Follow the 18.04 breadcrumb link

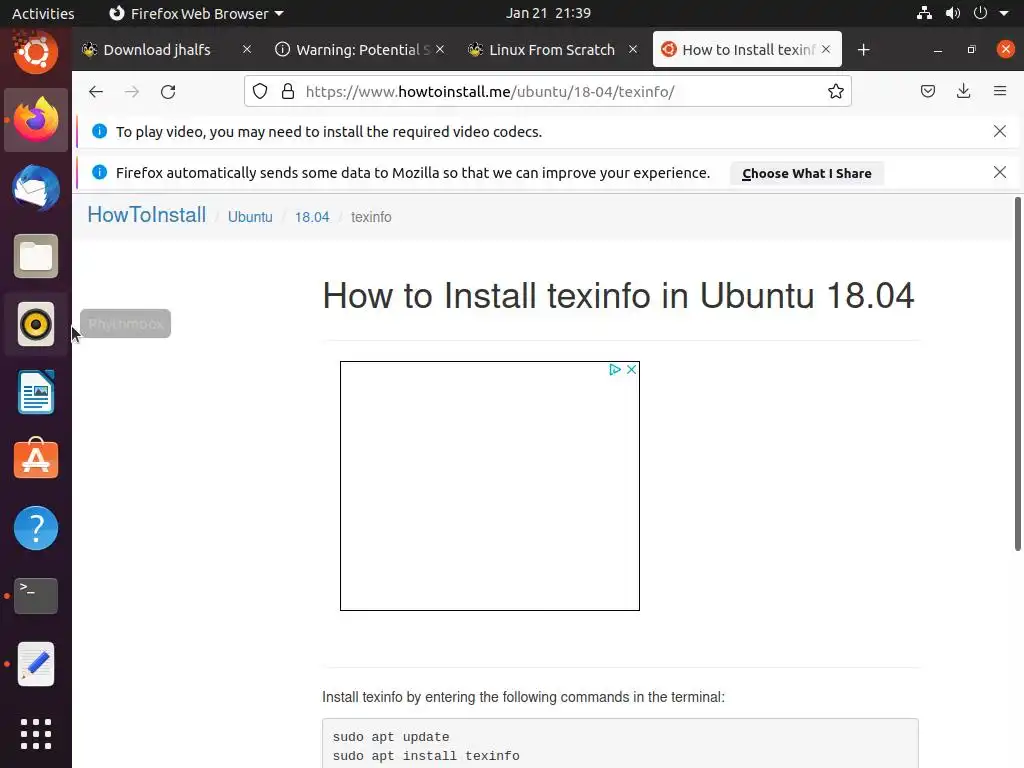[312, 217]
